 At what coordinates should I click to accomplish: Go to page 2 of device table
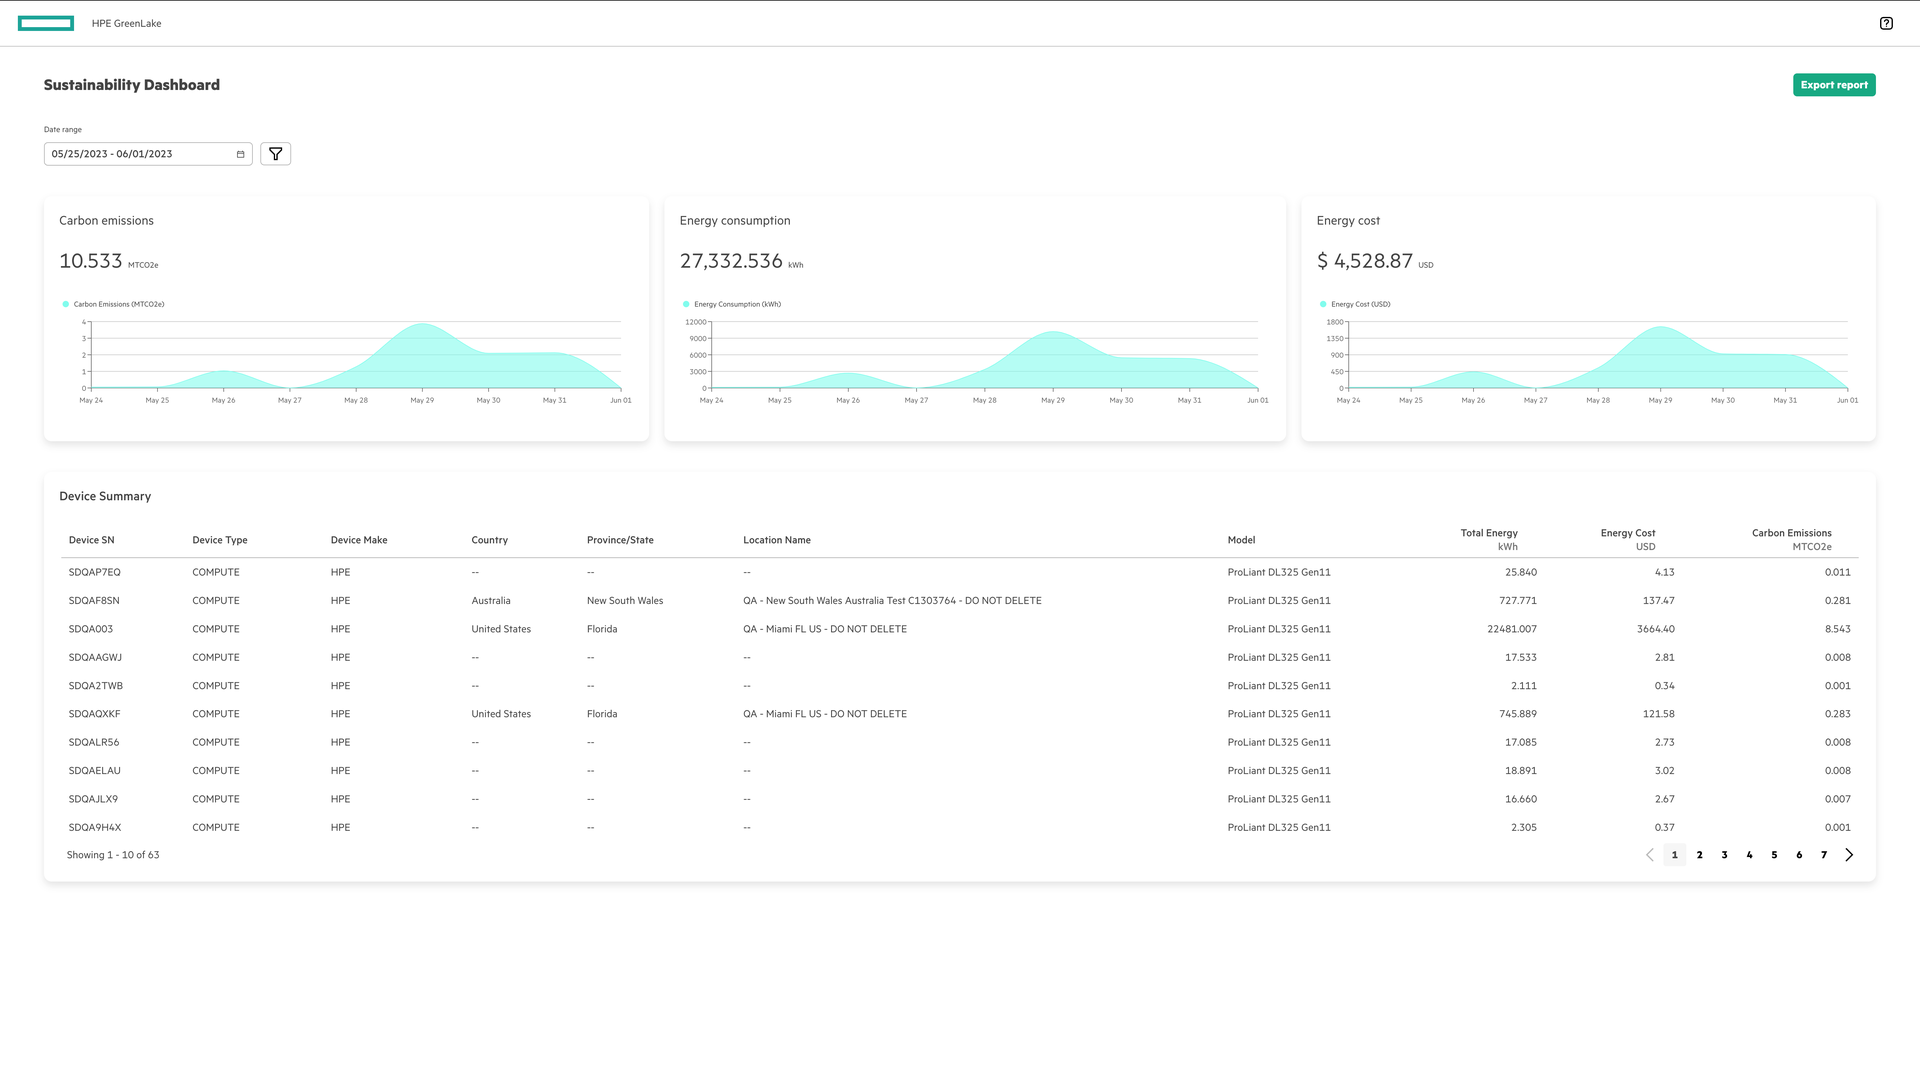pyautogui.click(x=1699, y=855)
